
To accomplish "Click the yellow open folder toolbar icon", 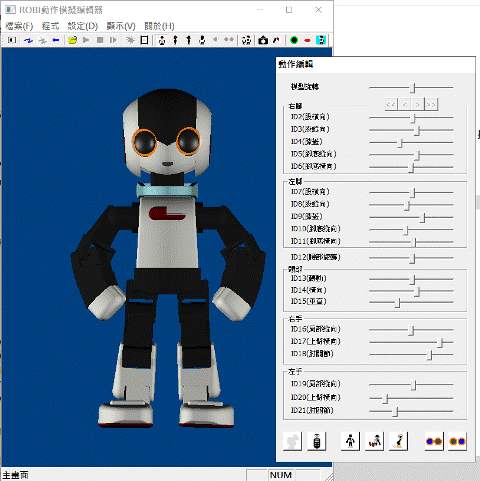I will click(x=73, y=40).
